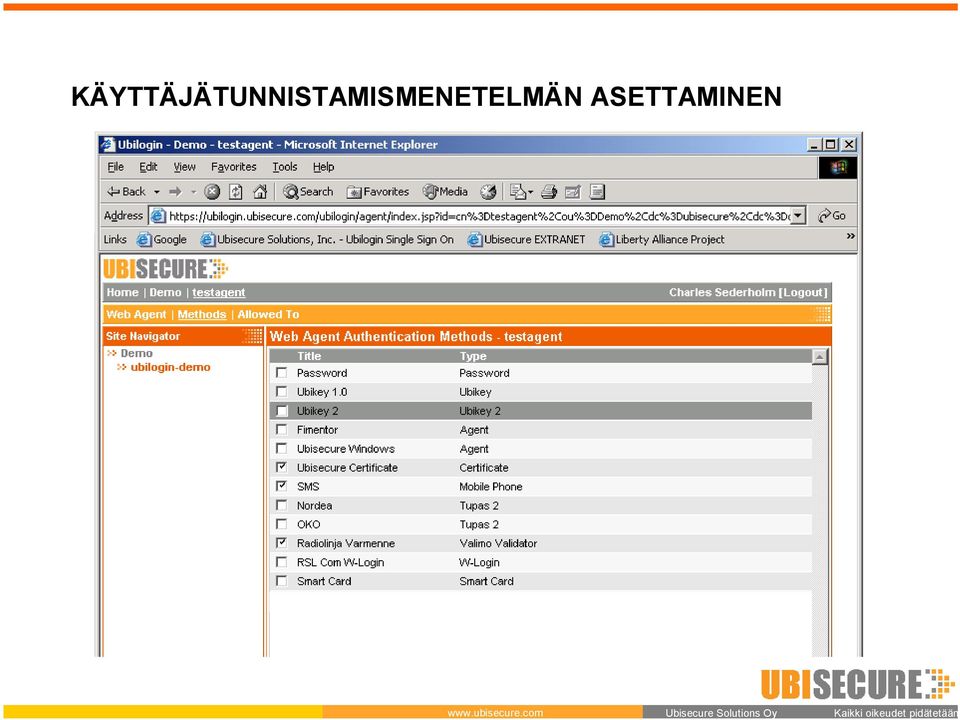Click the Ubisecure logo in page header

[x=165, y=269]
